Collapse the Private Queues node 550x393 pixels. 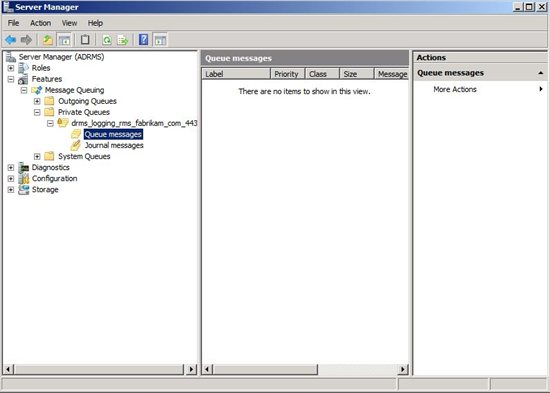click(x=37, y=112)
